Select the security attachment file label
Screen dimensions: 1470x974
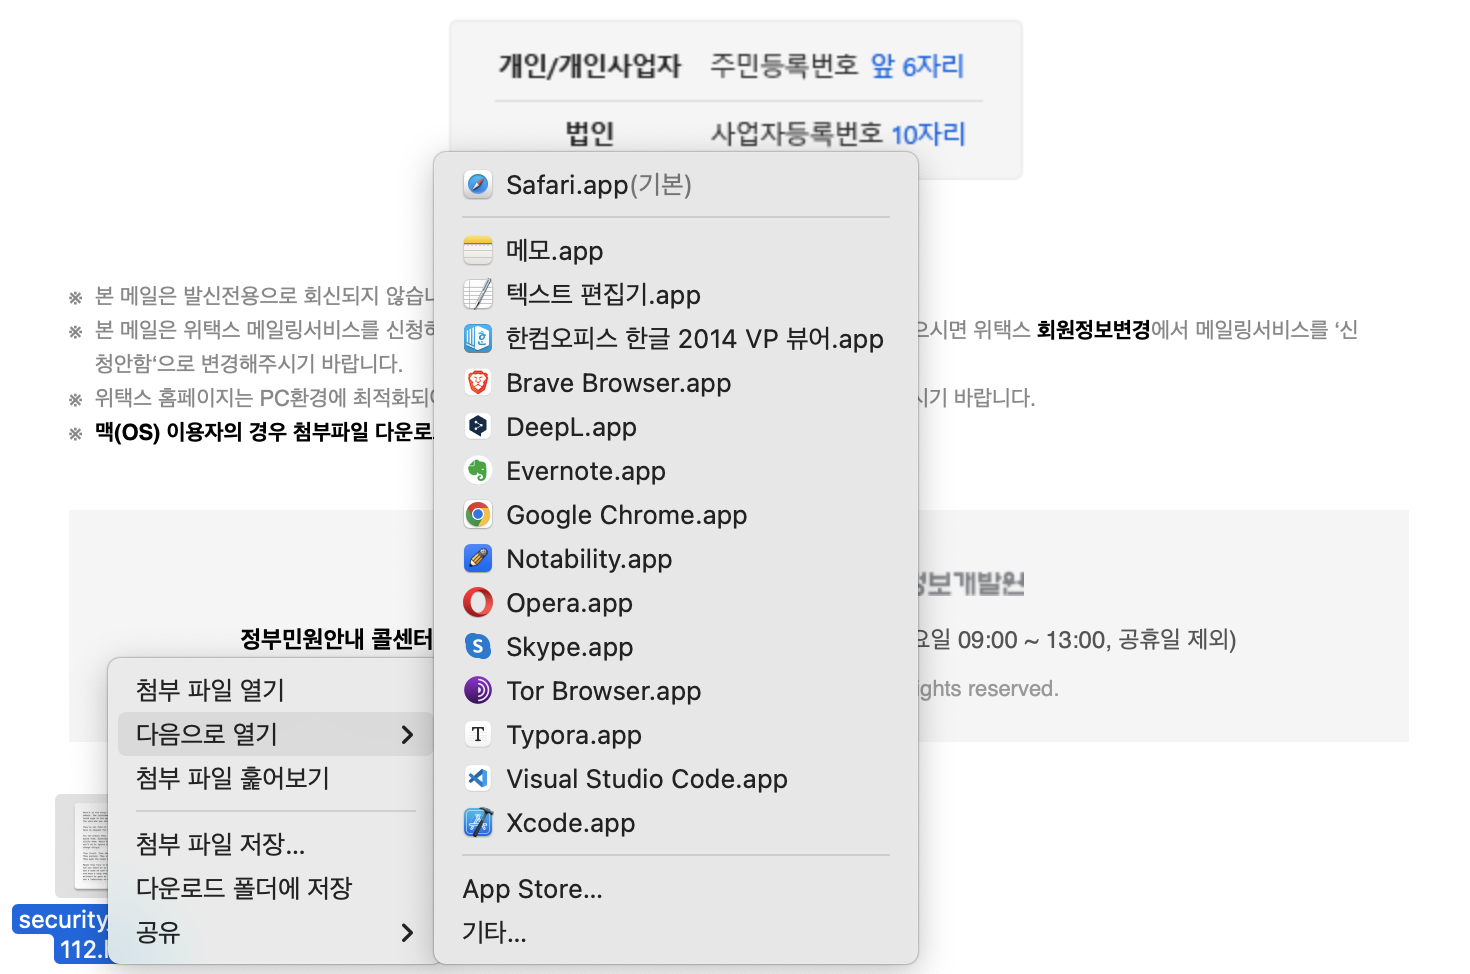click(x=62, y=934)
